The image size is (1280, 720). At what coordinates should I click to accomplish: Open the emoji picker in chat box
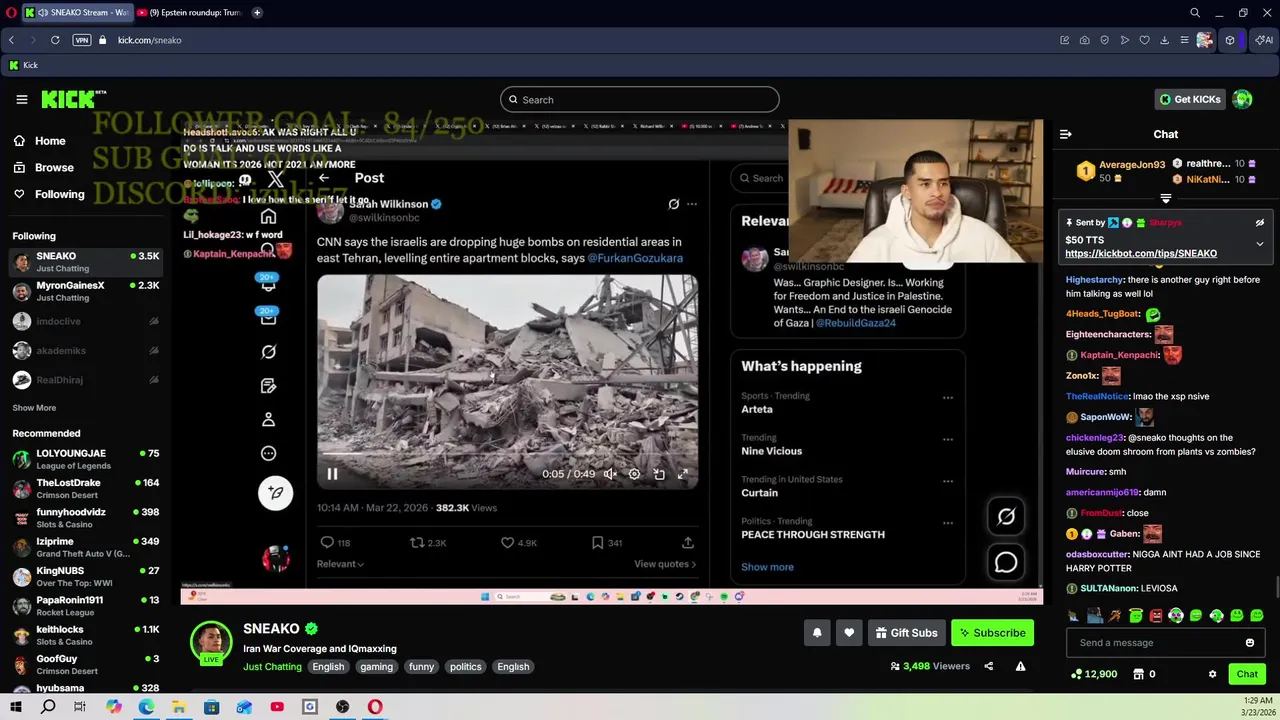point(1249,643)
